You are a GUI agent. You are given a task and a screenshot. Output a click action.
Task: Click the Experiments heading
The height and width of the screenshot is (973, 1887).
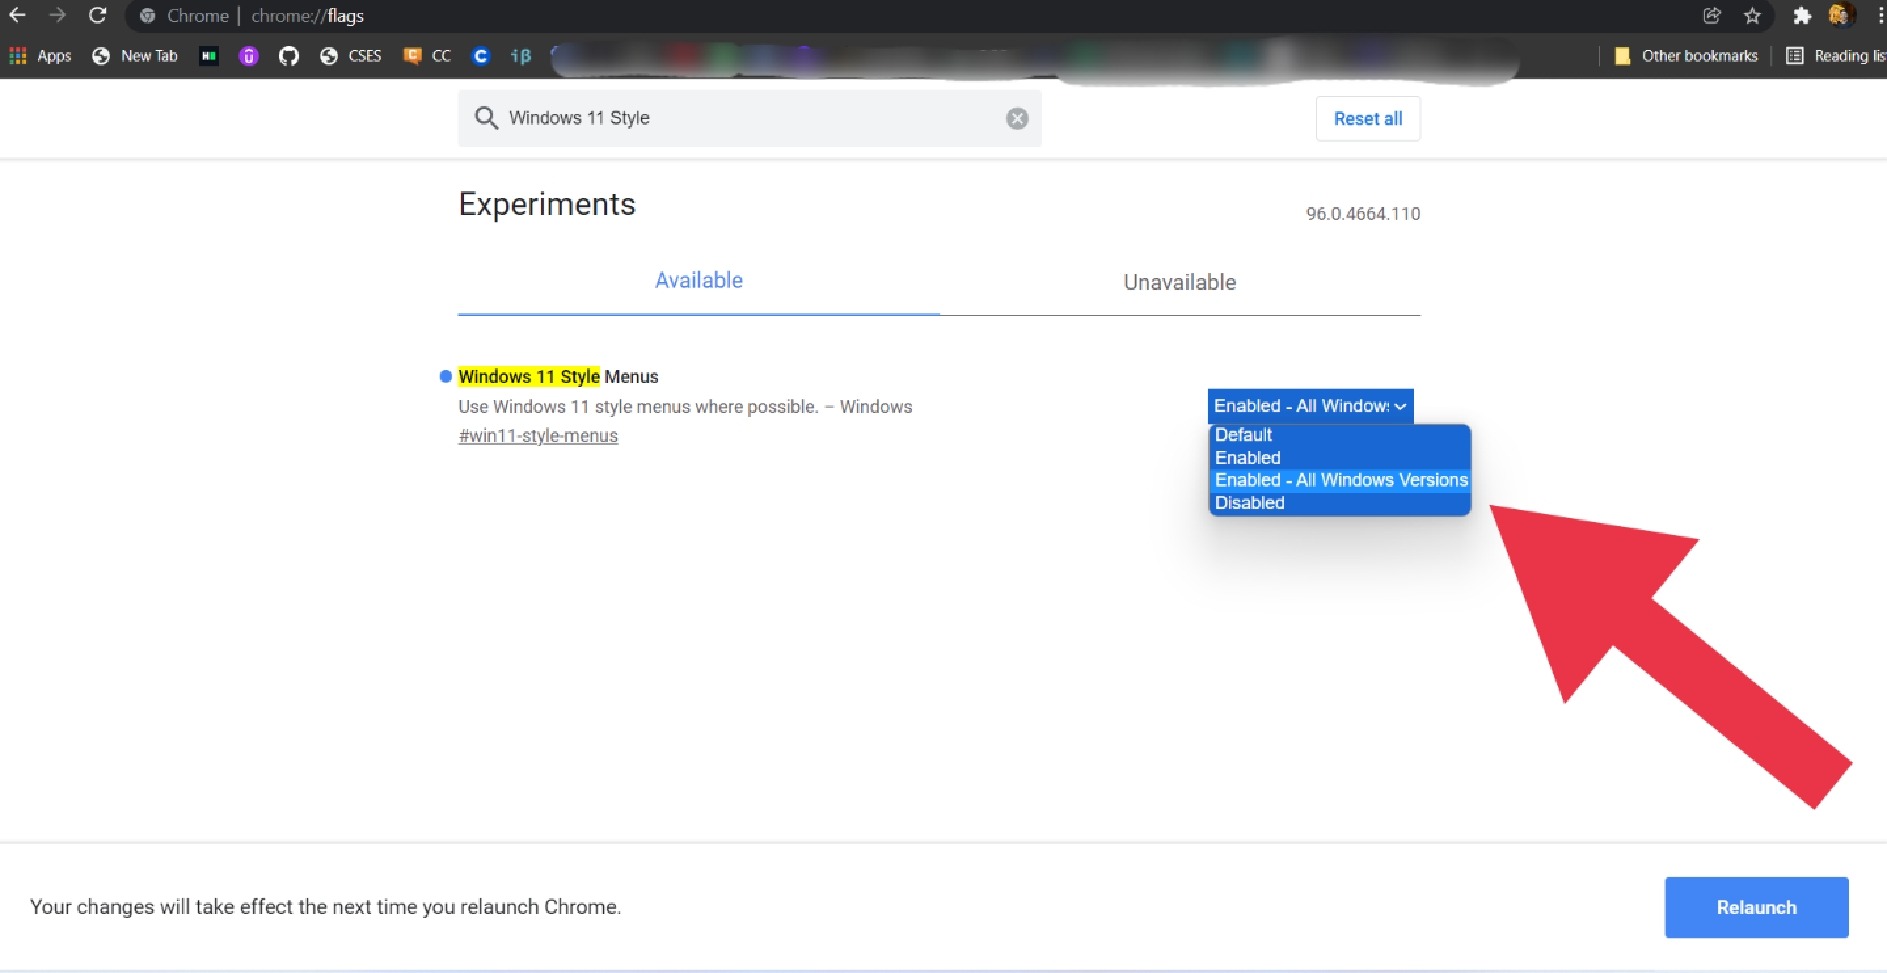(x=547, y=204)
